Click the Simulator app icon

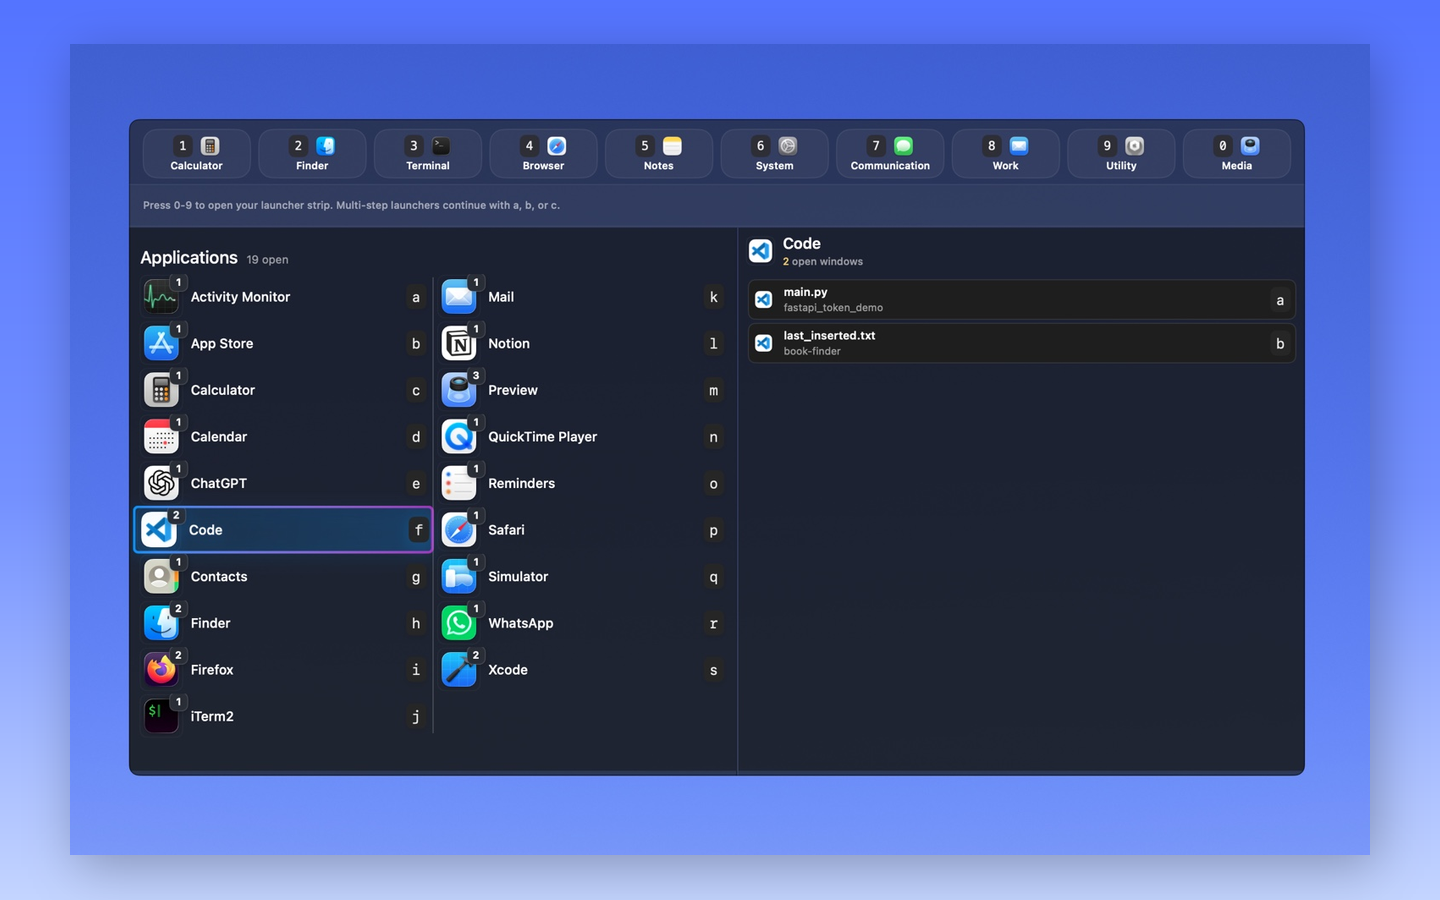point(459,577)
